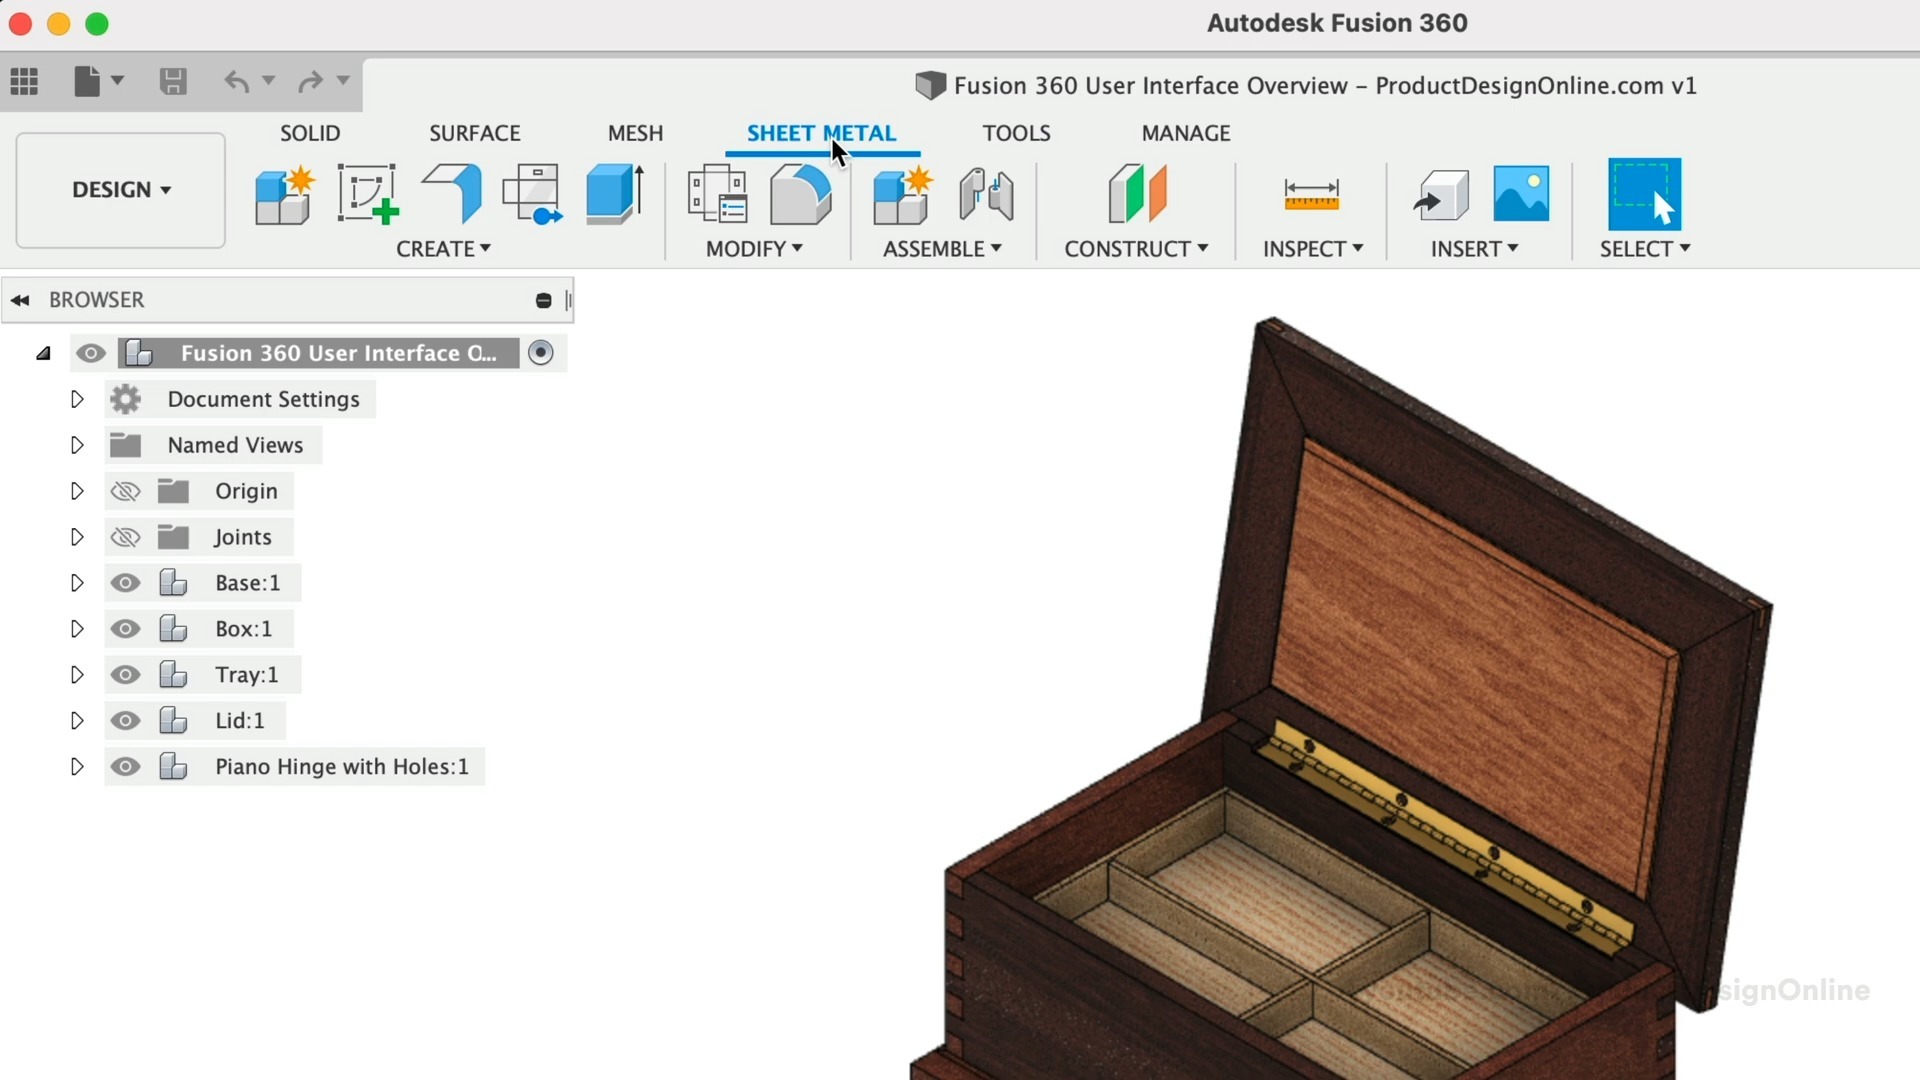Open the DESIGN workspace dropdown
The image size is (1920, 1080).
click(x=121, y=190)
